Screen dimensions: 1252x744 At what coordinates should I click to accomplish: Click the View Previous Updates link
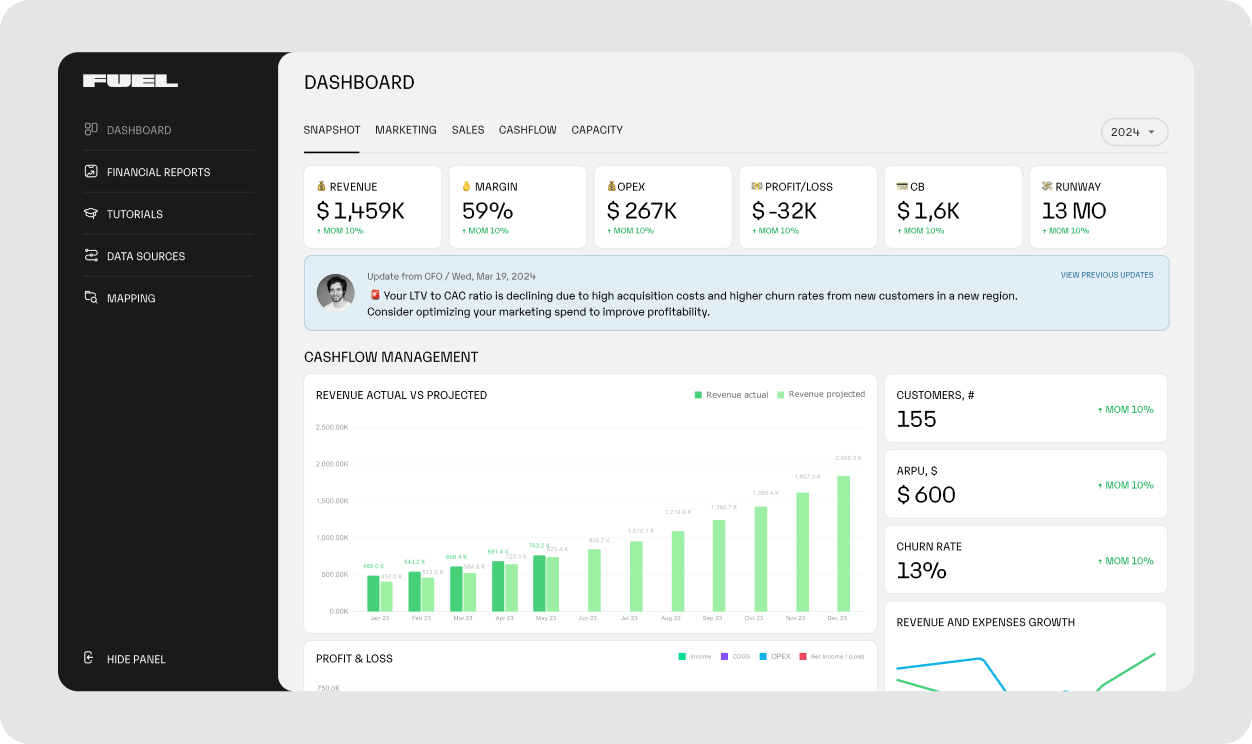point(1107,274)
